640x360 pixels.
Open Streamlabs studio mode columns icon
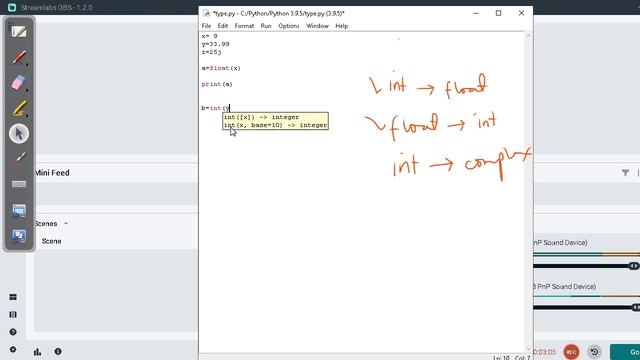pyautogui.click(x=13, y=314)
